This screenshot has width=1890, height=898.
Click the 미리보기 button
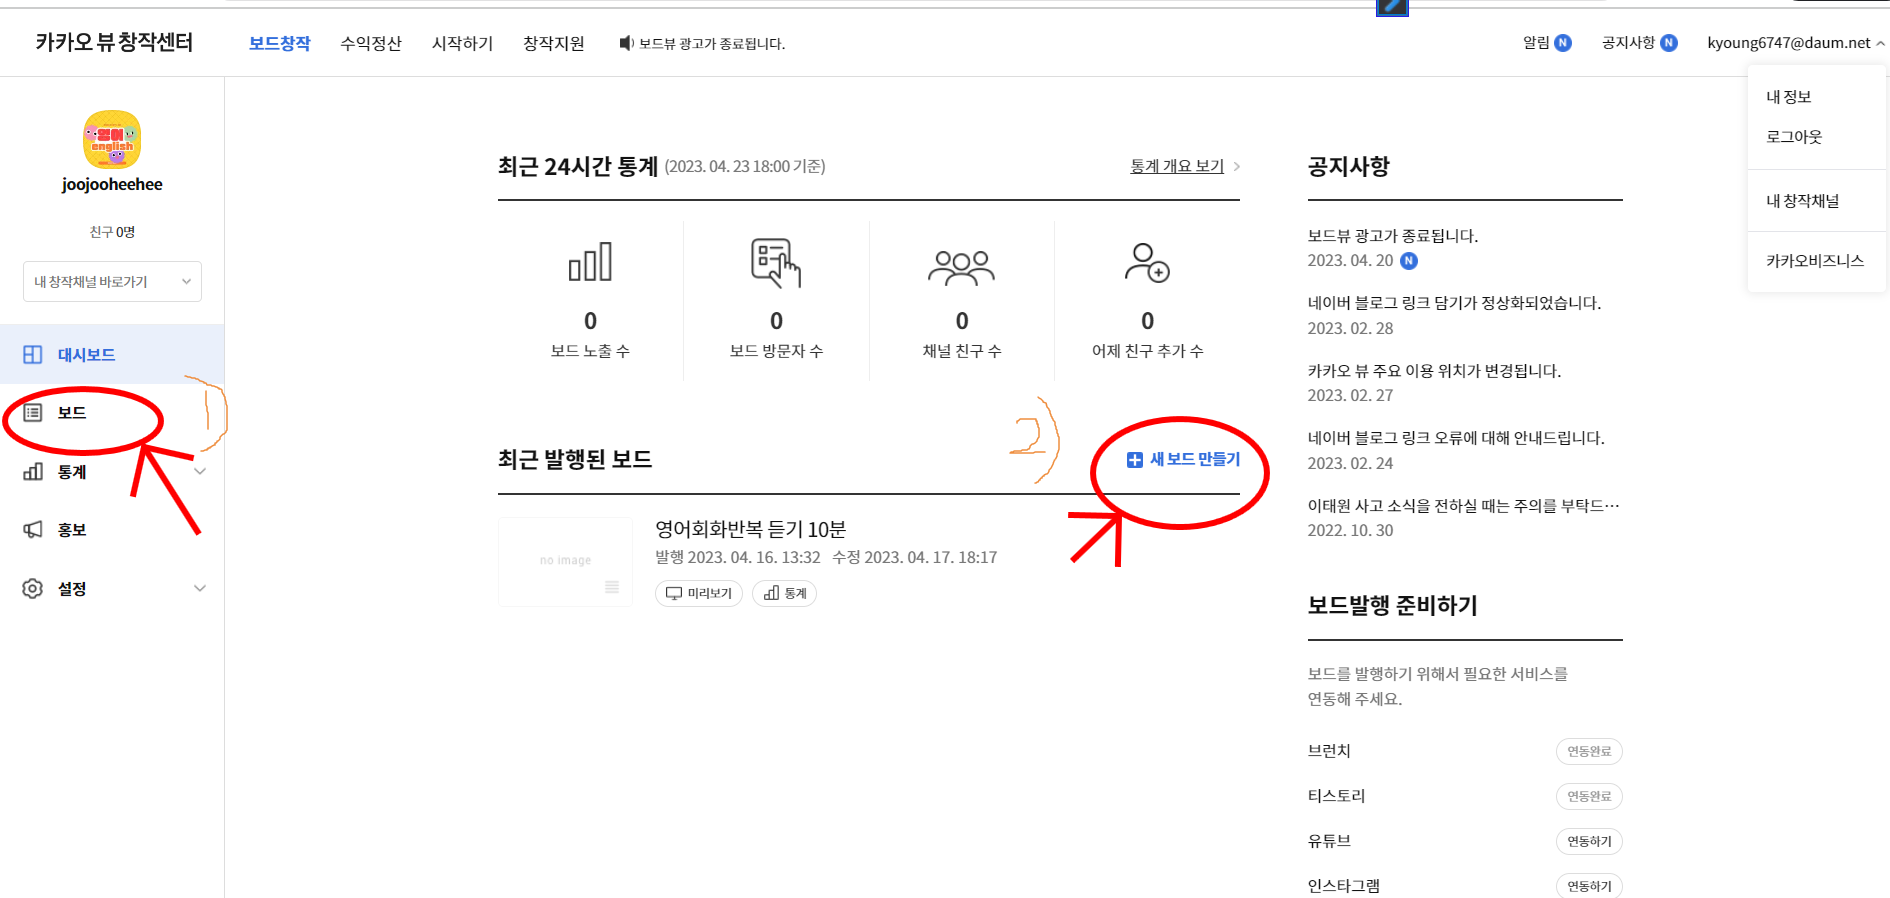[699, 594]
